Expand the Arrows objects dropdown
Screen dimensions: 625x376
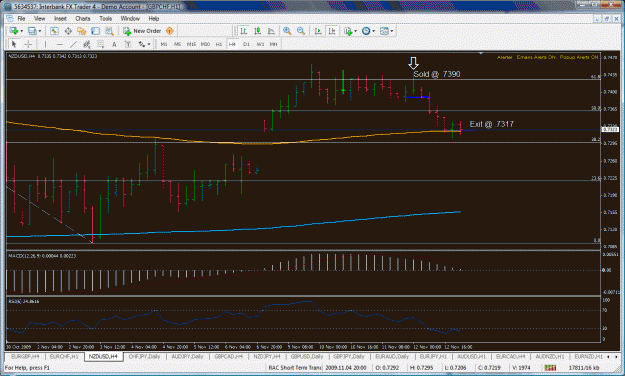[149, 45]
